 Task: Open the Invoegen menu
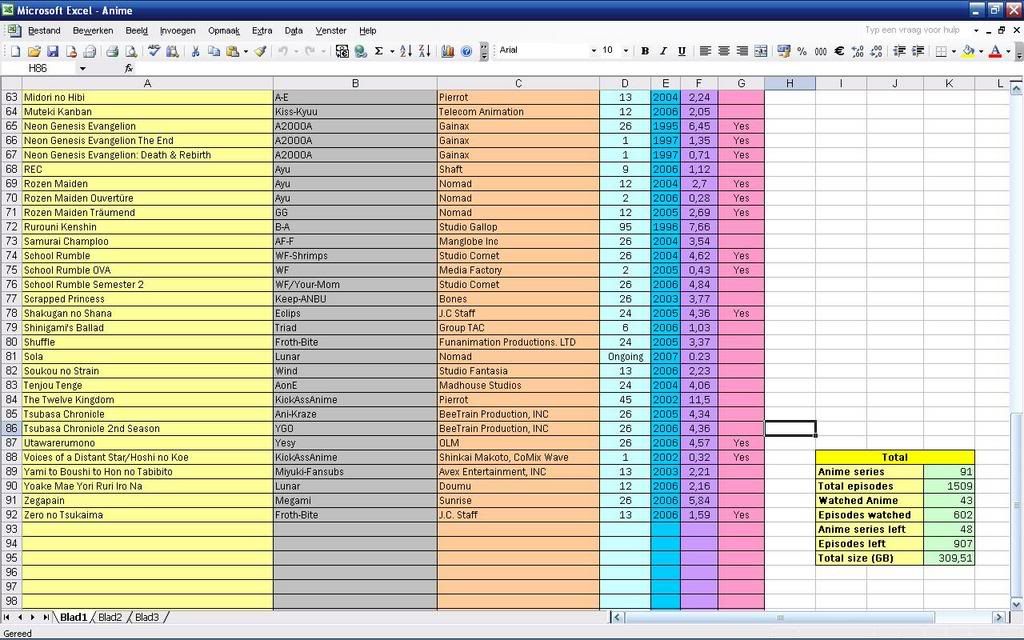178,31
